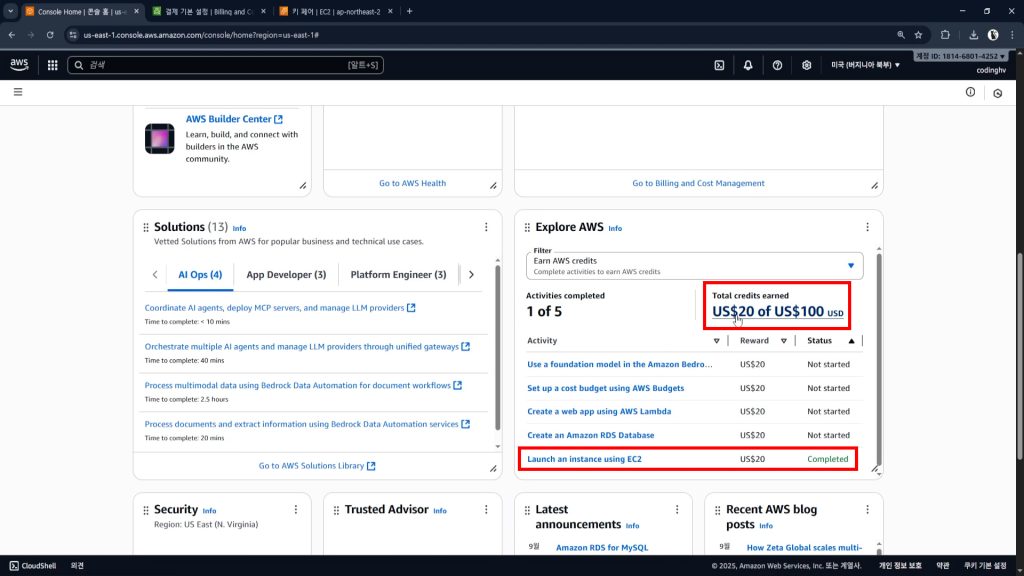Open Latest announcements widget three-dot menu

(677, 509)
